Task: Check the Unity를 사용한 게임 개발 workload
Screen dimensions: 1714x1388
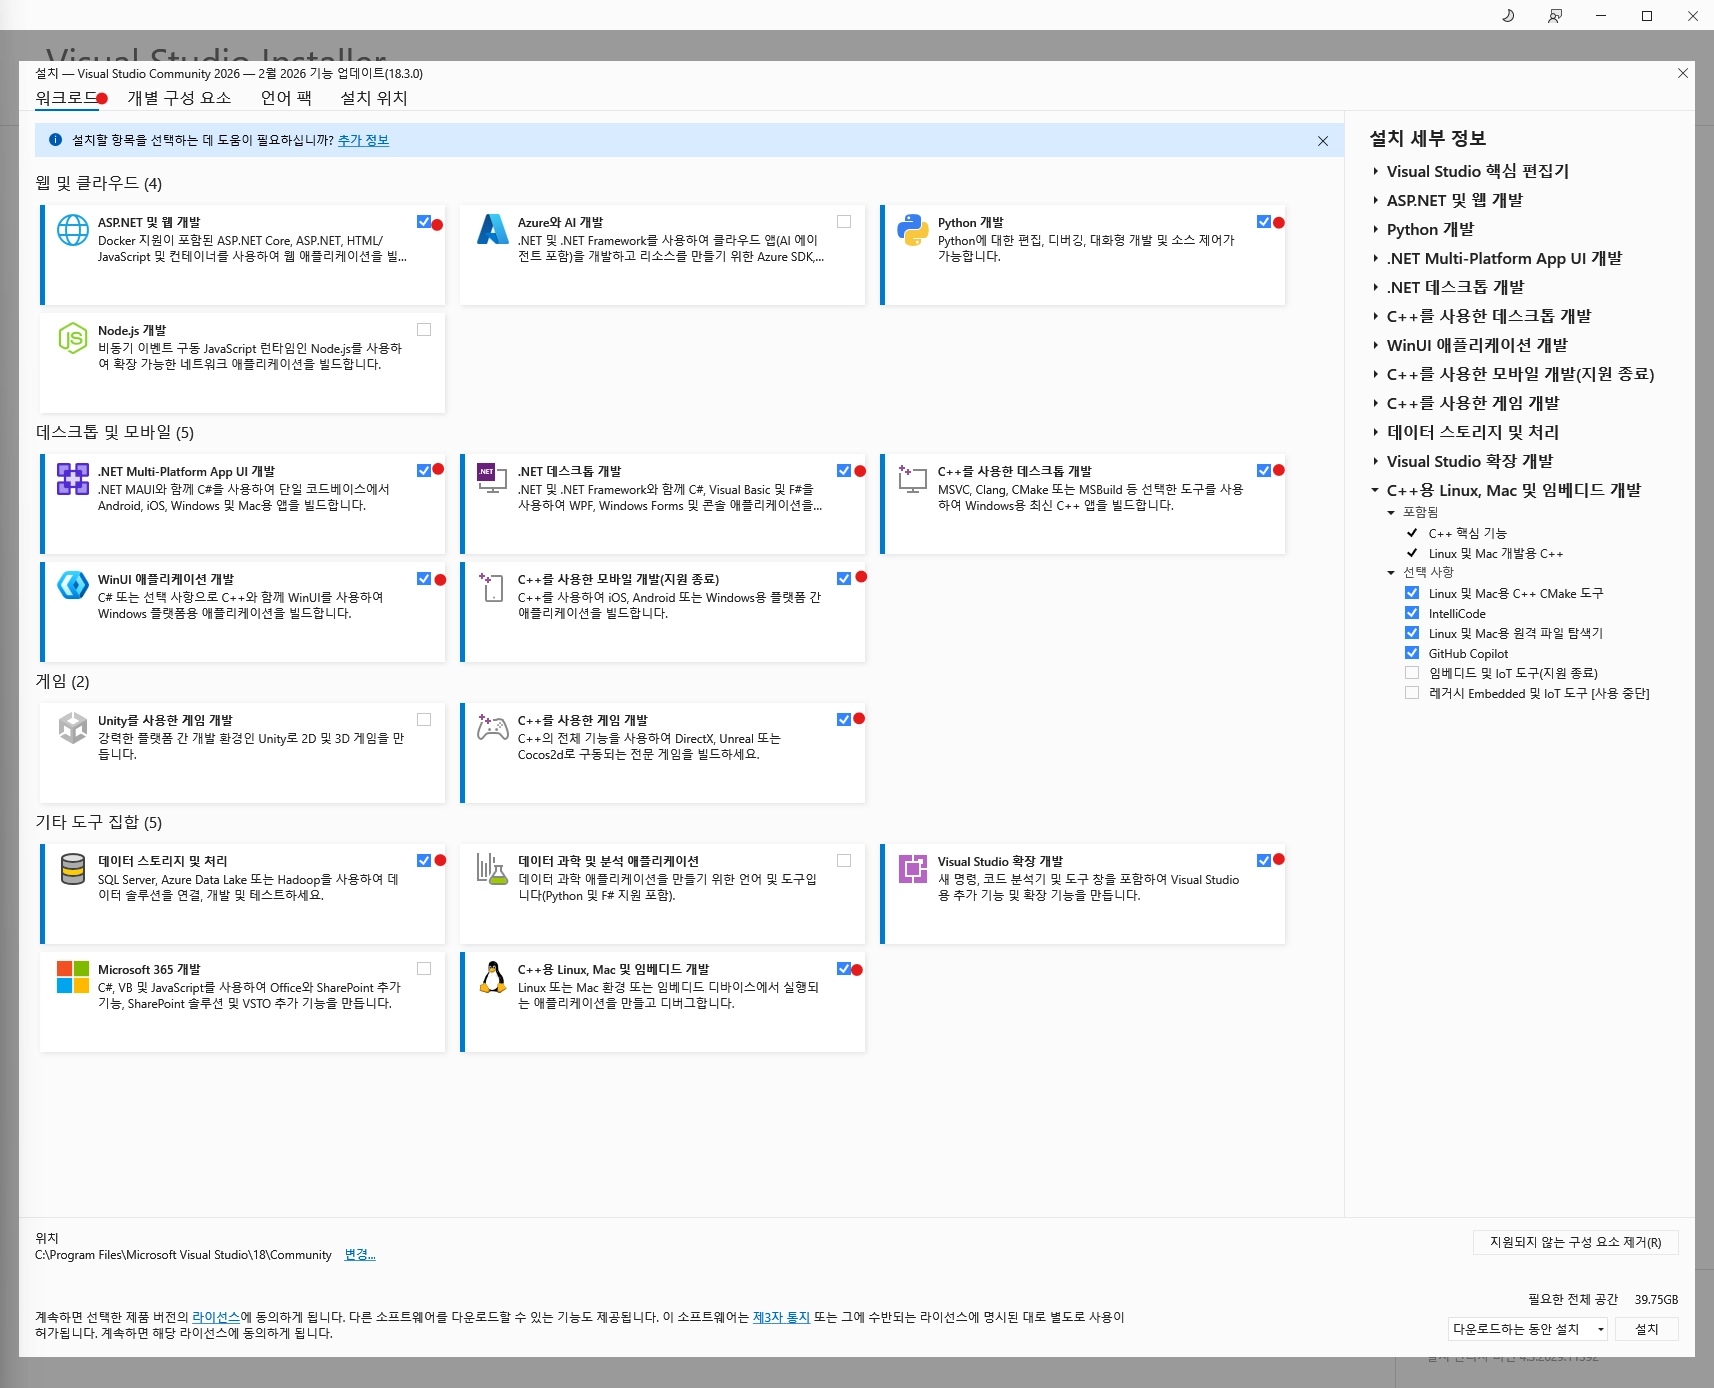Action: (x=424, y=720)
